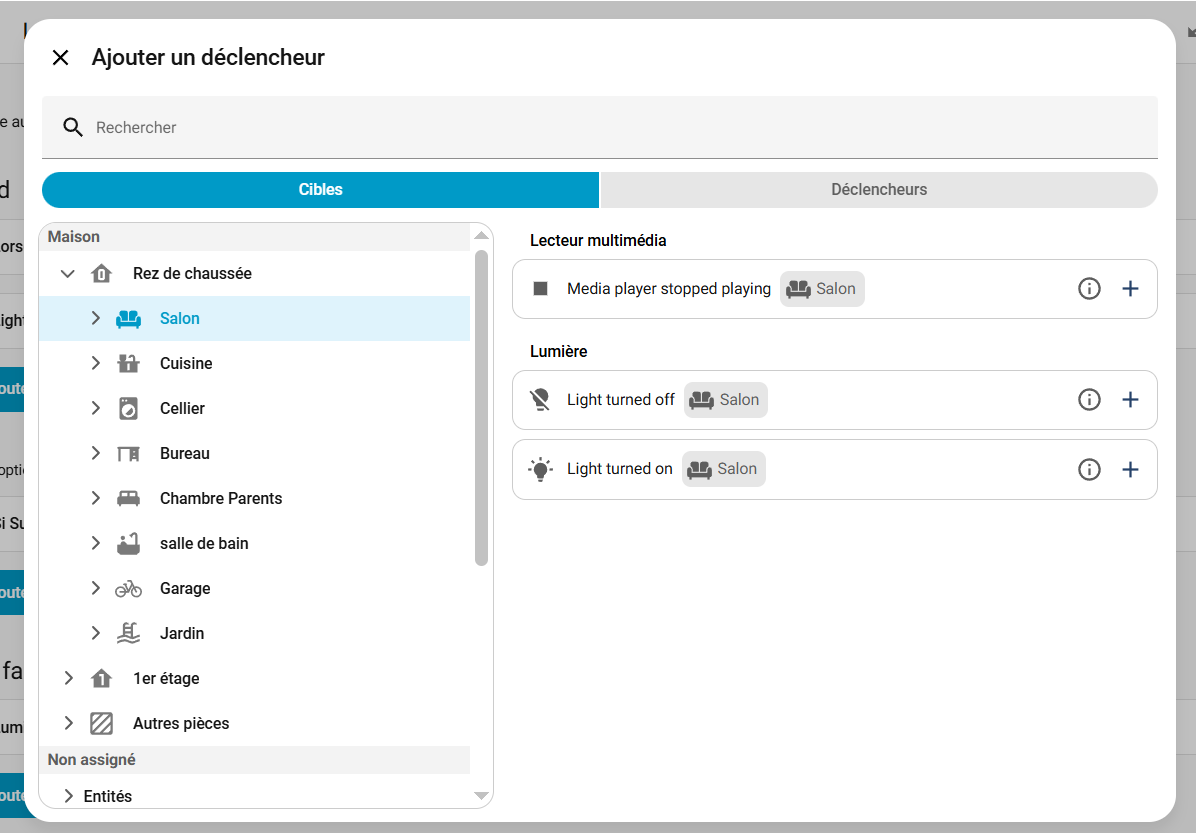Switch to the Déclencheurs tab

click(878, 190)
